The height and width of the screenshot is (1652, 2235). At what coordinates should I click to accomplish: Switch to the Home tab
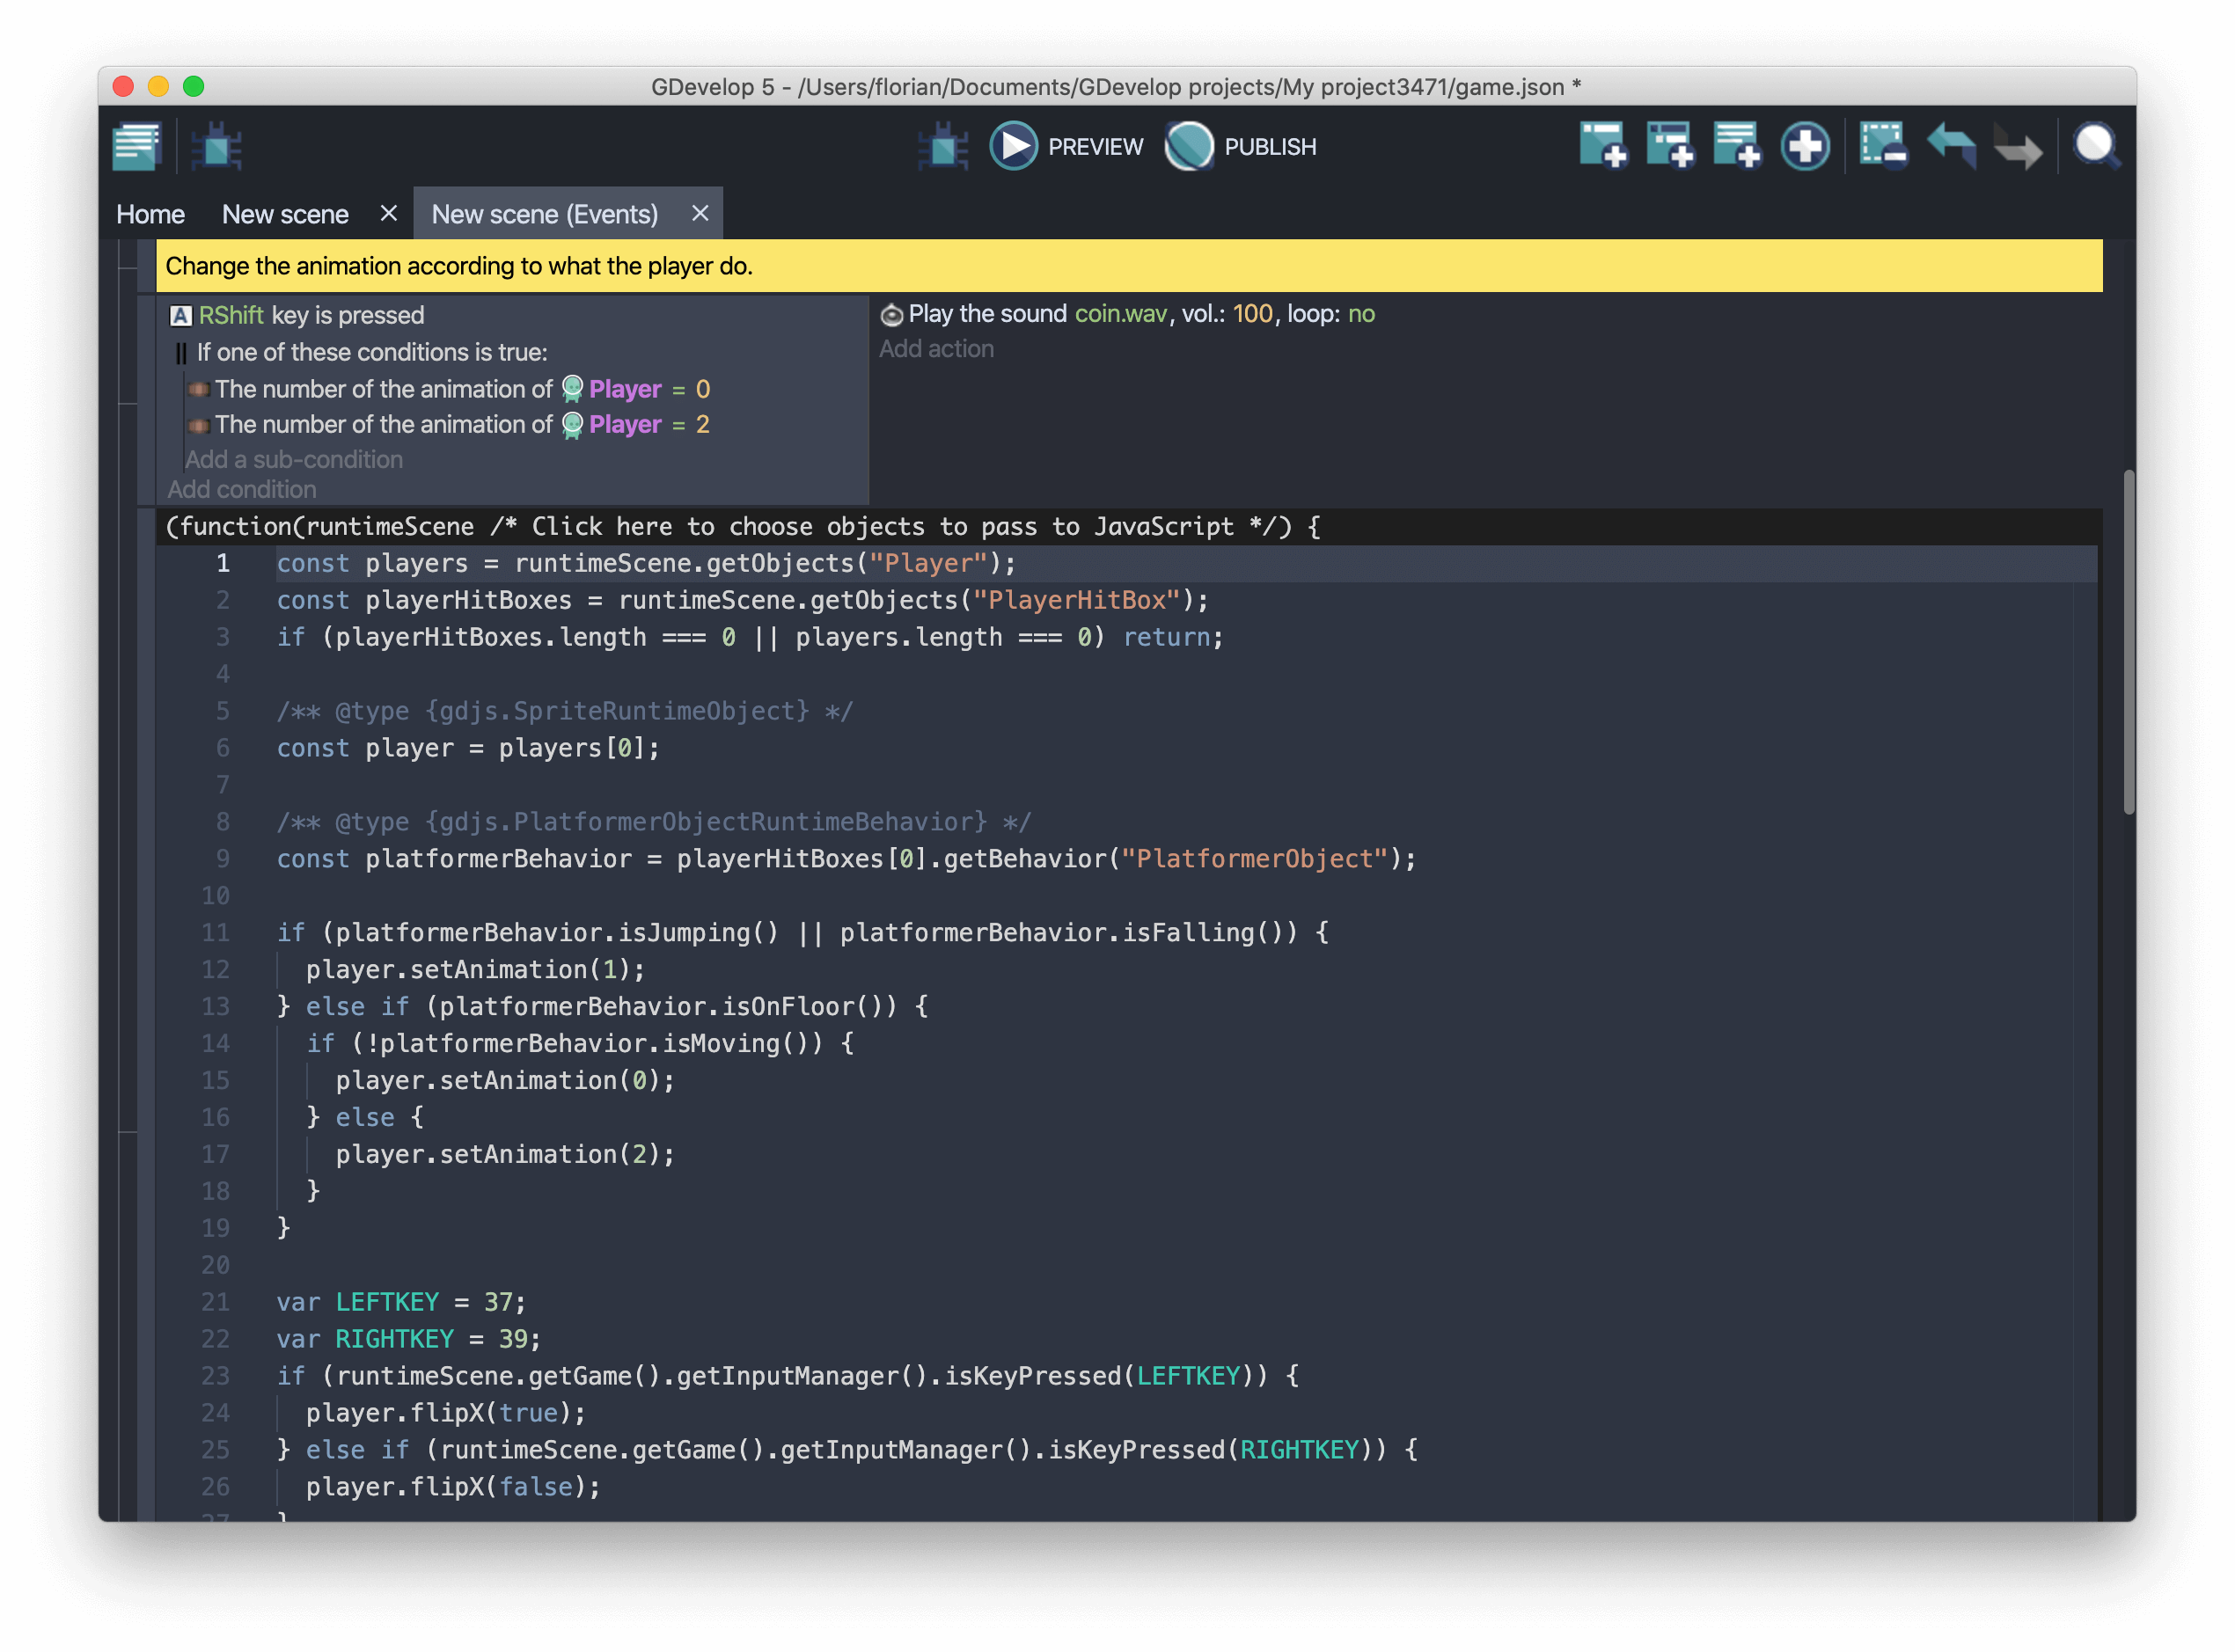(150, 213)
